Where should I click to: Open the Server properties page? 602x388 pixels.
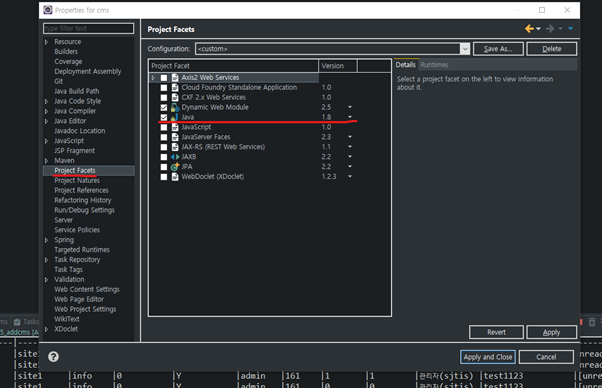tap(63, 220)
